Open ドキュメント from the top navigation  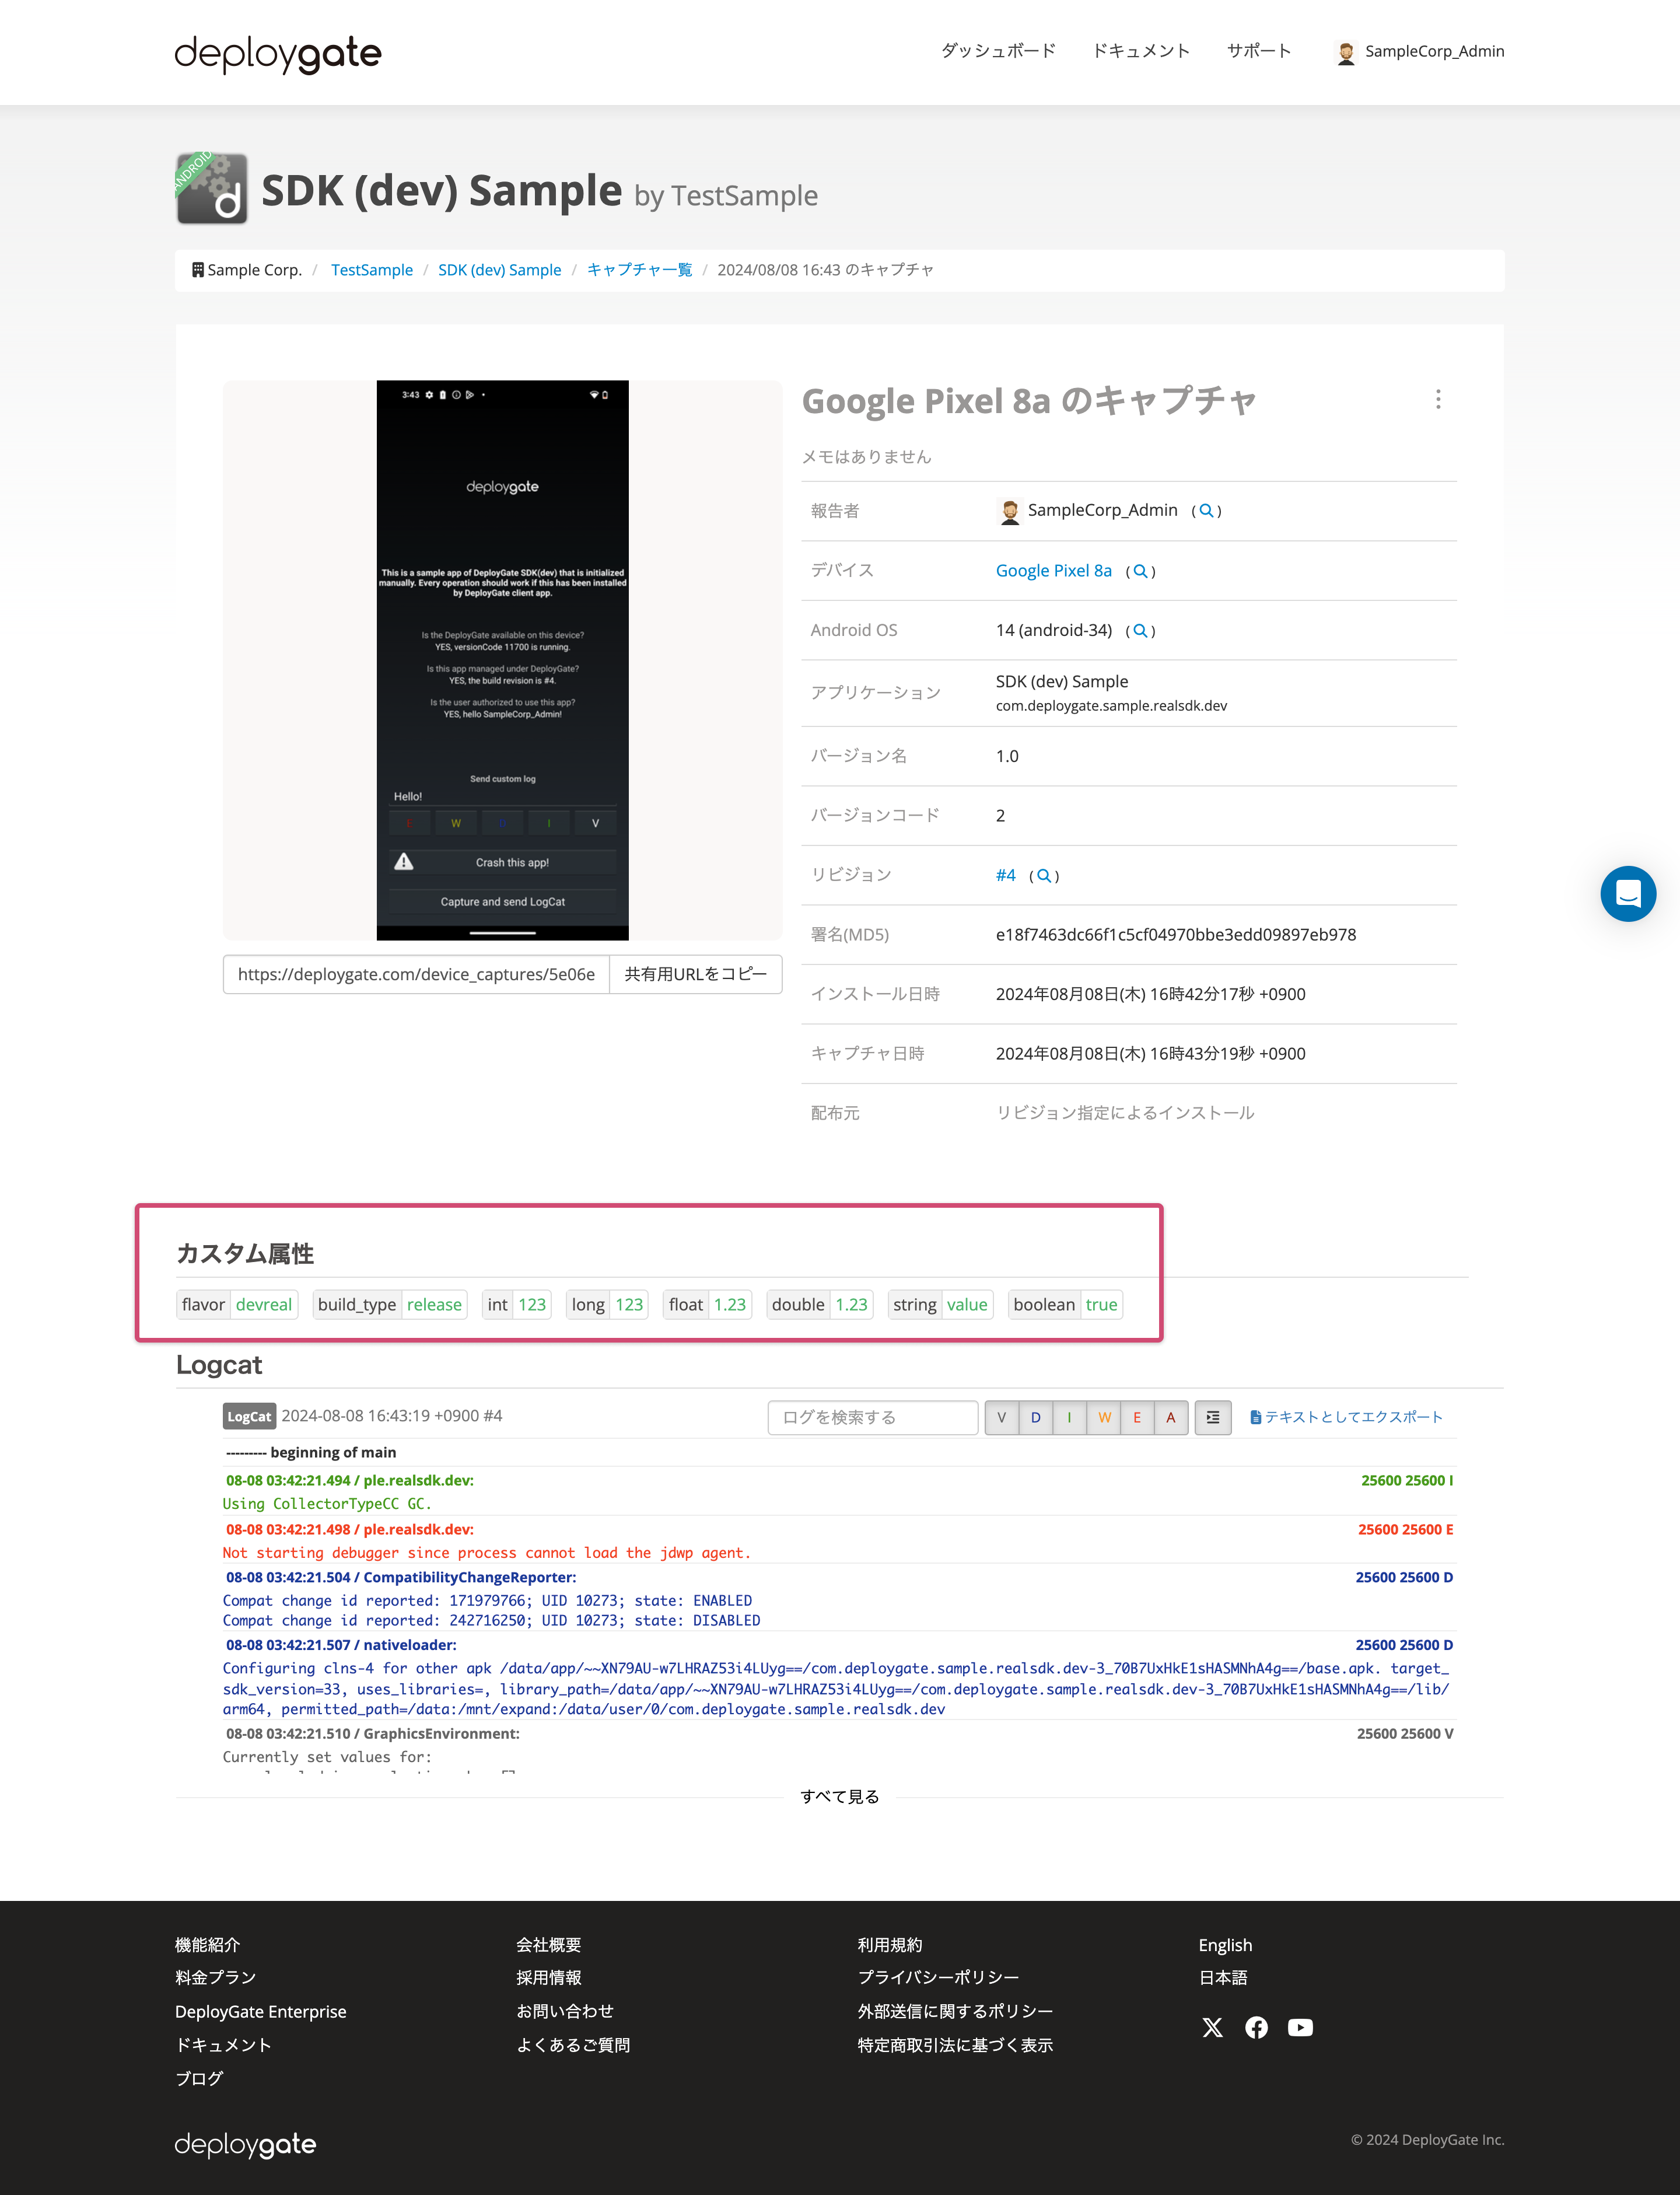pos(1141,51)
